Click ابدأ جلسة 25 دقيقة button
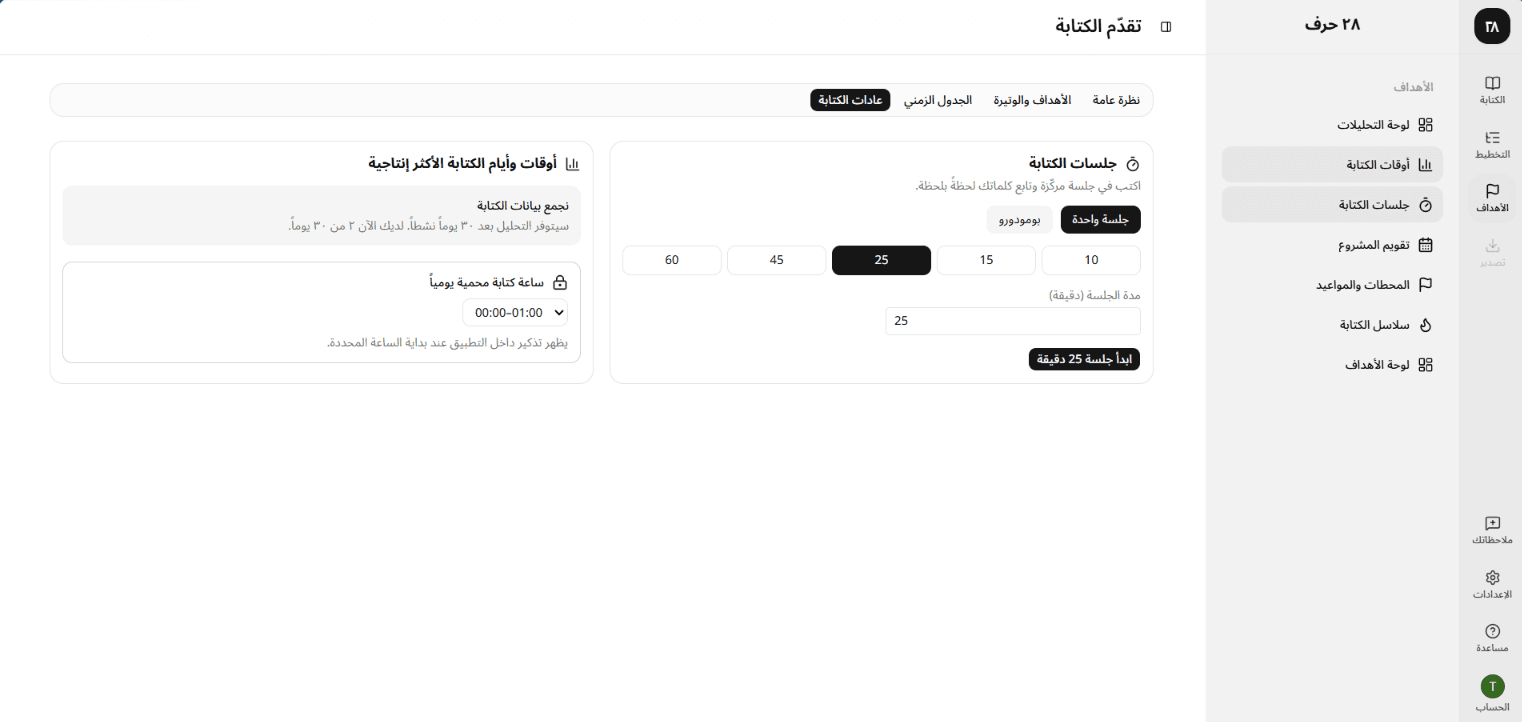The image size is (1522, 722). tap(1084, 359)
